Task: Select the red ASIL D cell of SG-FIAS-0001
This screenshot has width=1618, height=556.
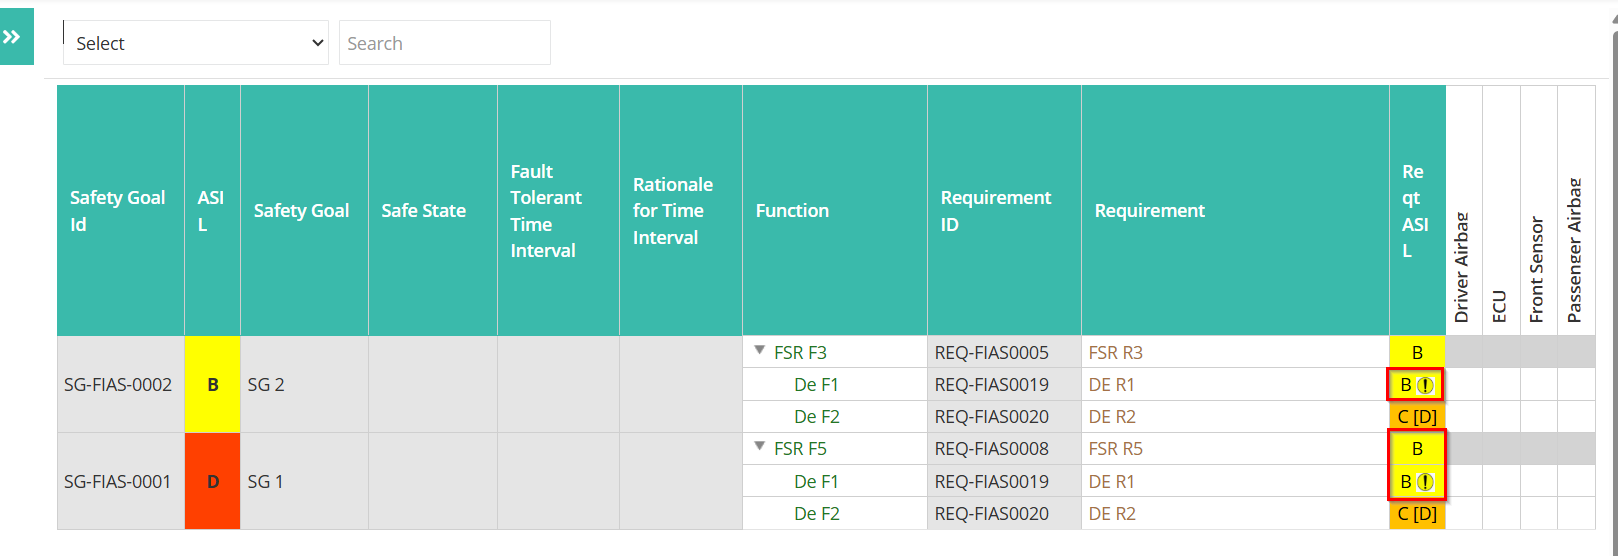Action: [x=212, y=481]
